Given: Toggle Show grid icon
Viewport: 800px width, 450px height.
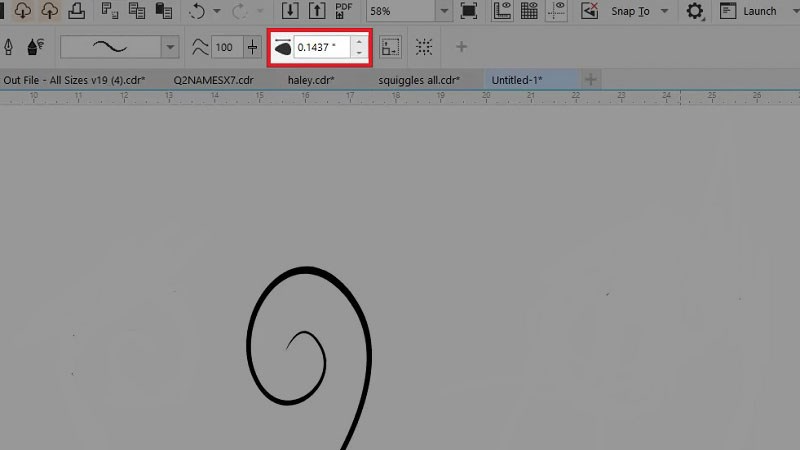Looking at the screenshot, I should pos(529,11).
